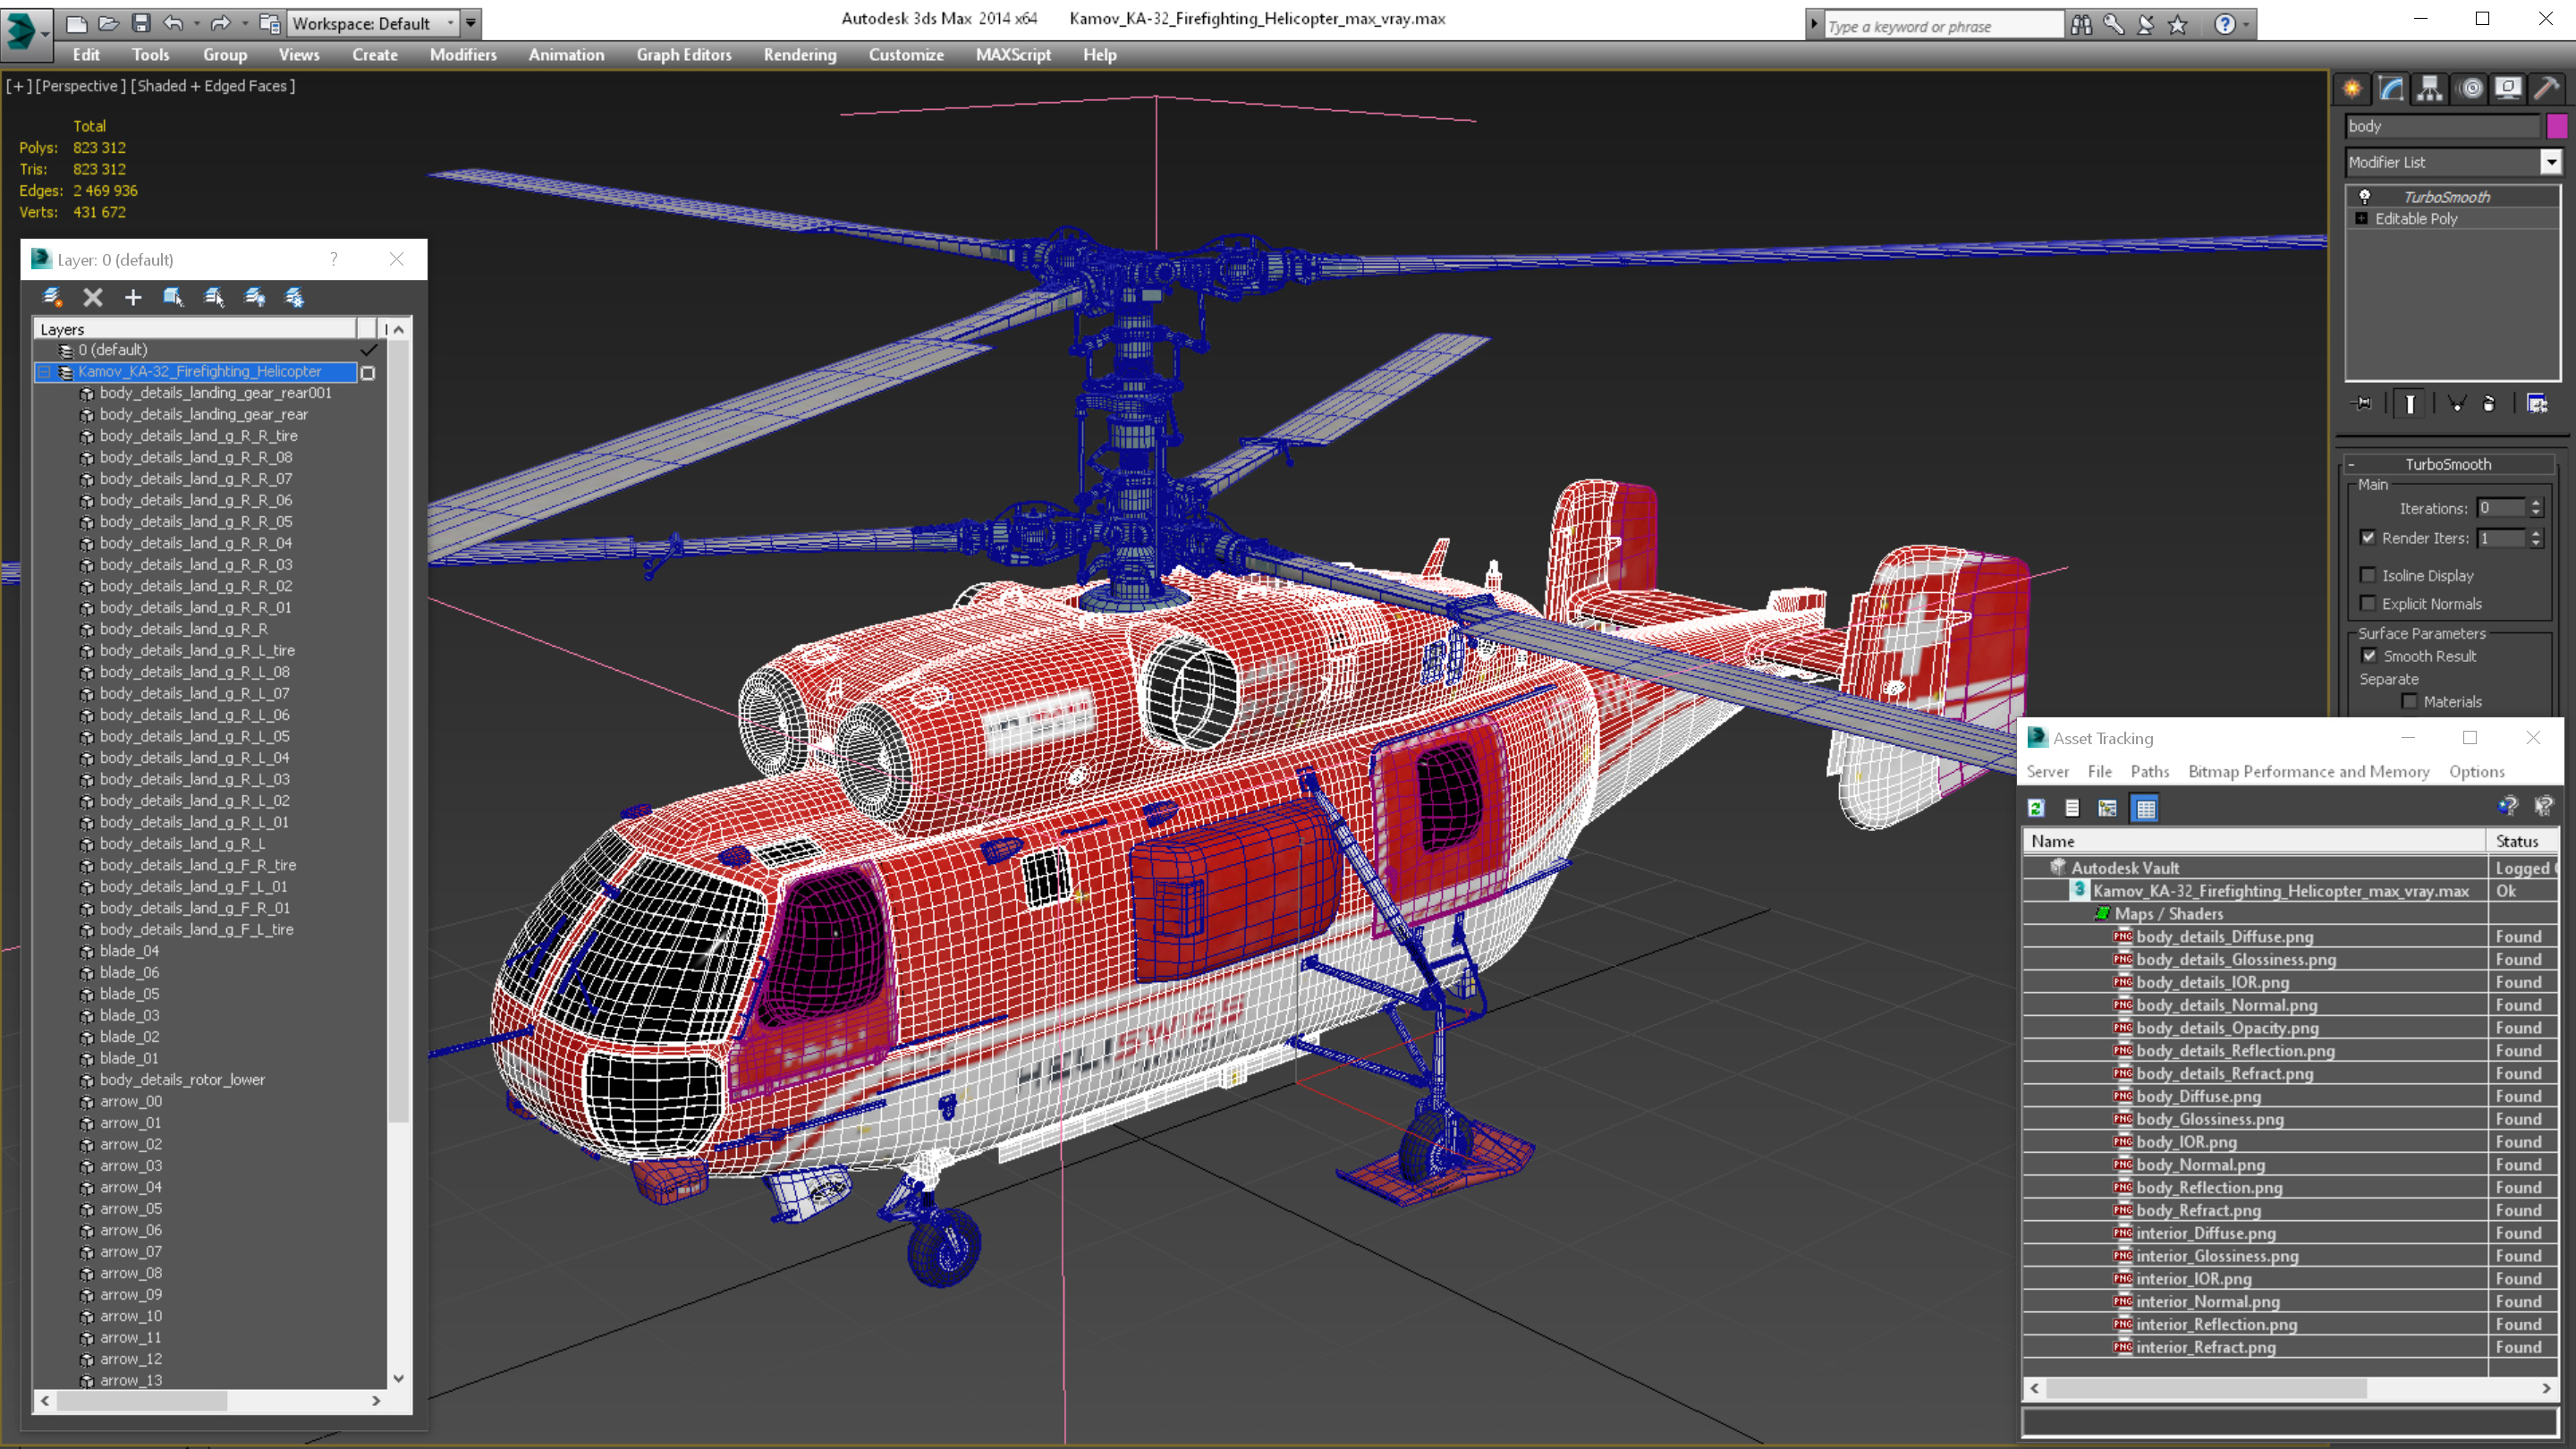Viewport: 2576px width, 1449px height.
Task: Click the Pin Stack icon below the modifier stack
Action: (2363, 403)
